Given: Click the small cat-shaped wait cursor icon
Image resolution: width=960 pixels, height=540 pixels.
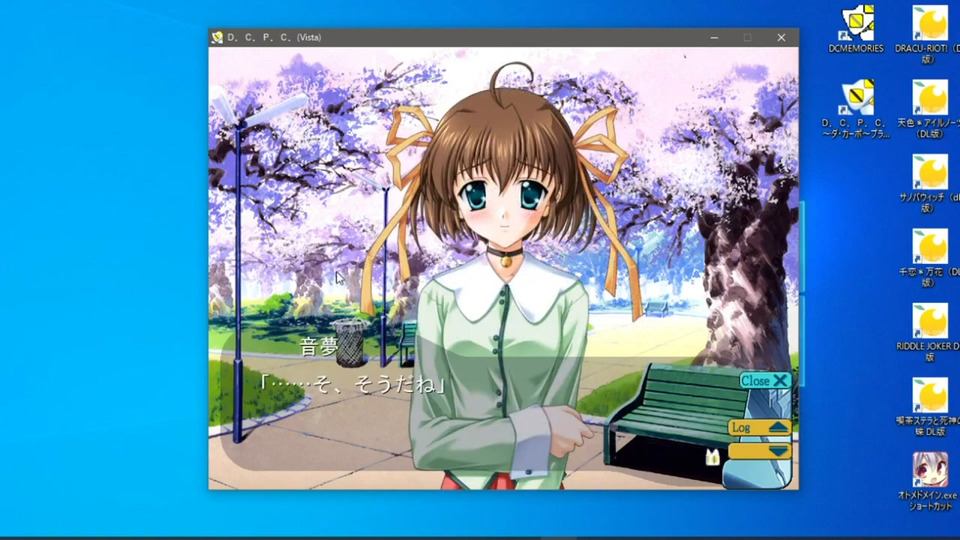Looking at the screenshot, I should coord(712,457).
